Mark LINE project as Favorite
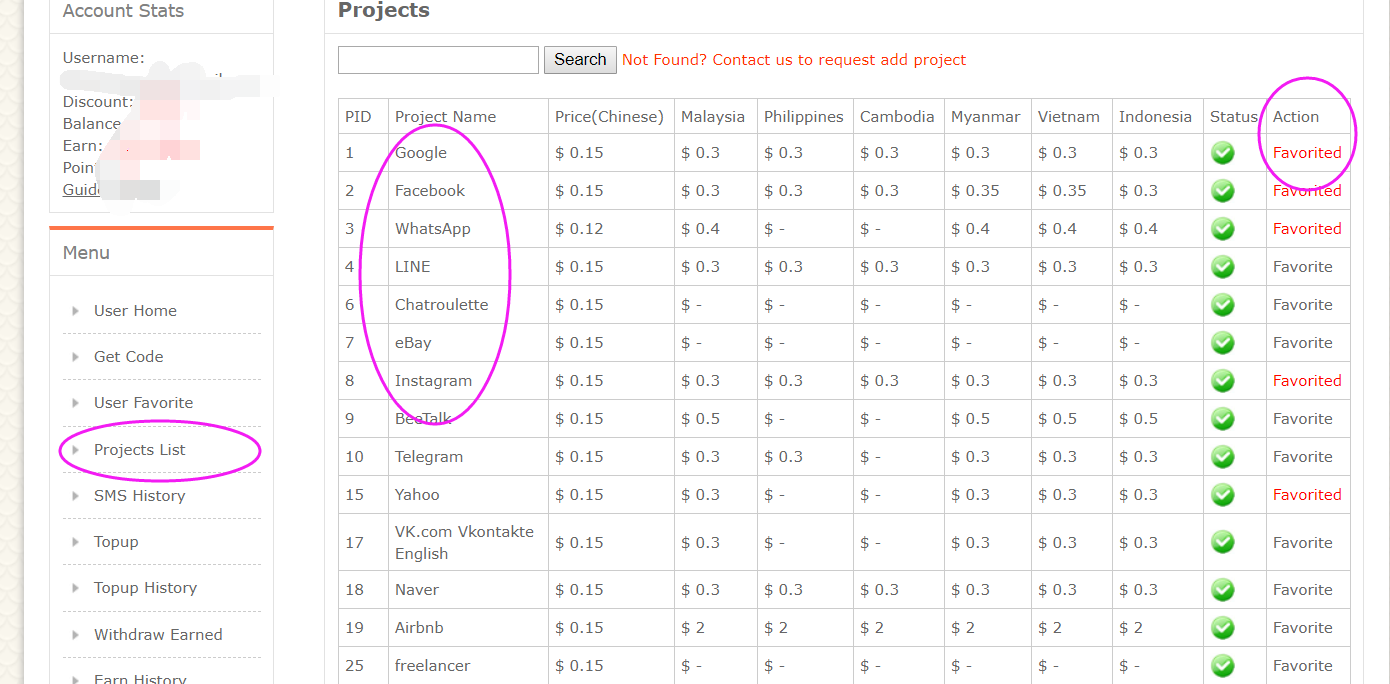This screenshot has width=1390, height=684. tap(1302, 267)
